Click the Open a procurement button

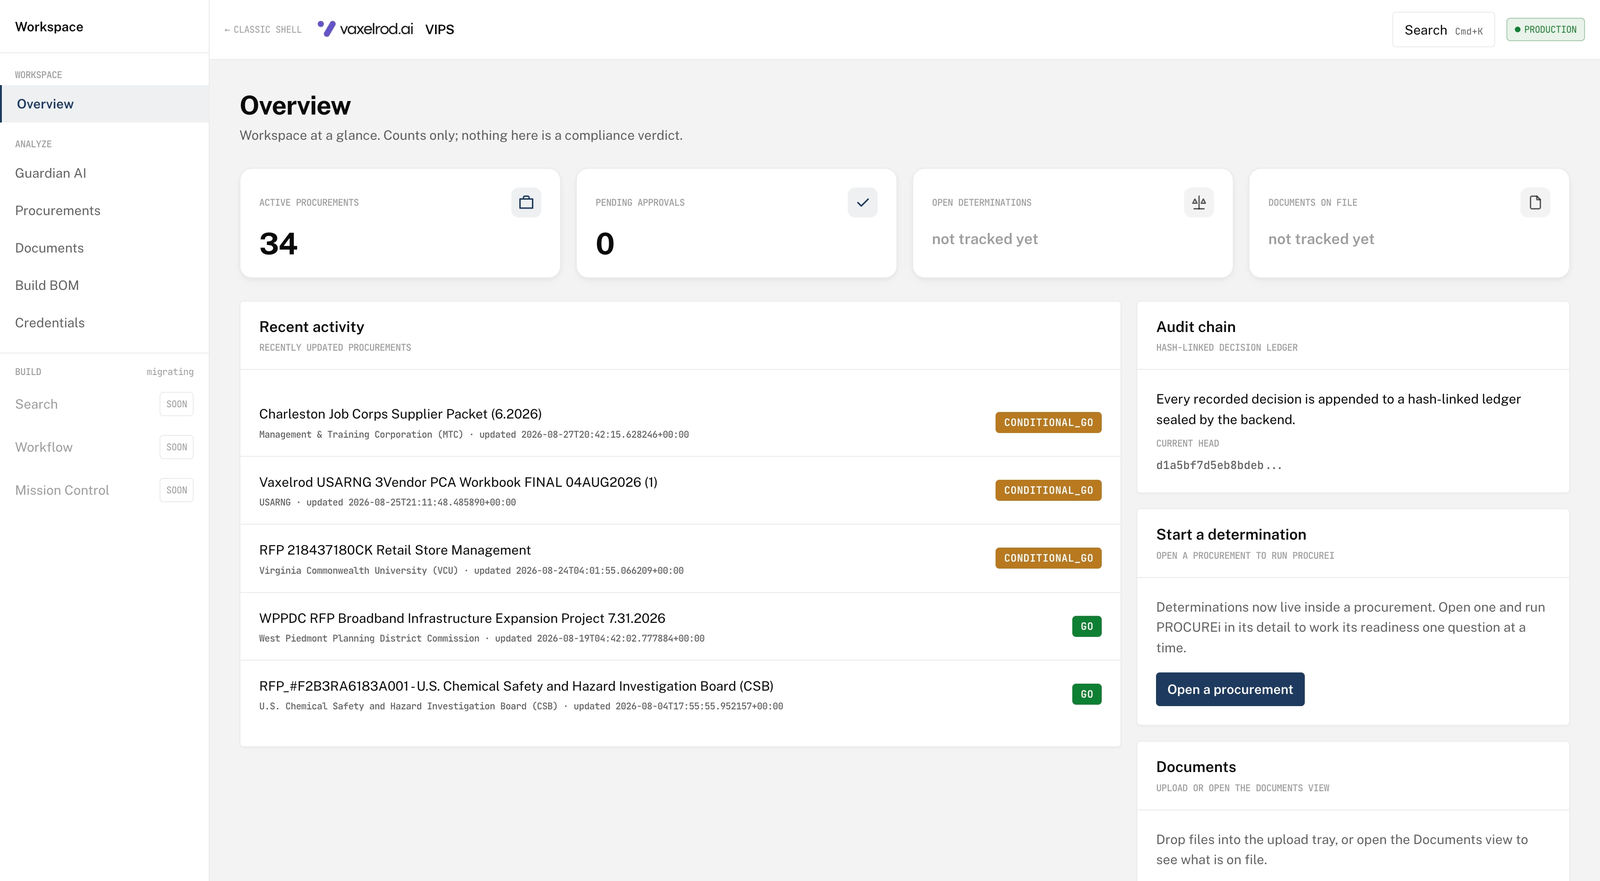coord(1230,689)
